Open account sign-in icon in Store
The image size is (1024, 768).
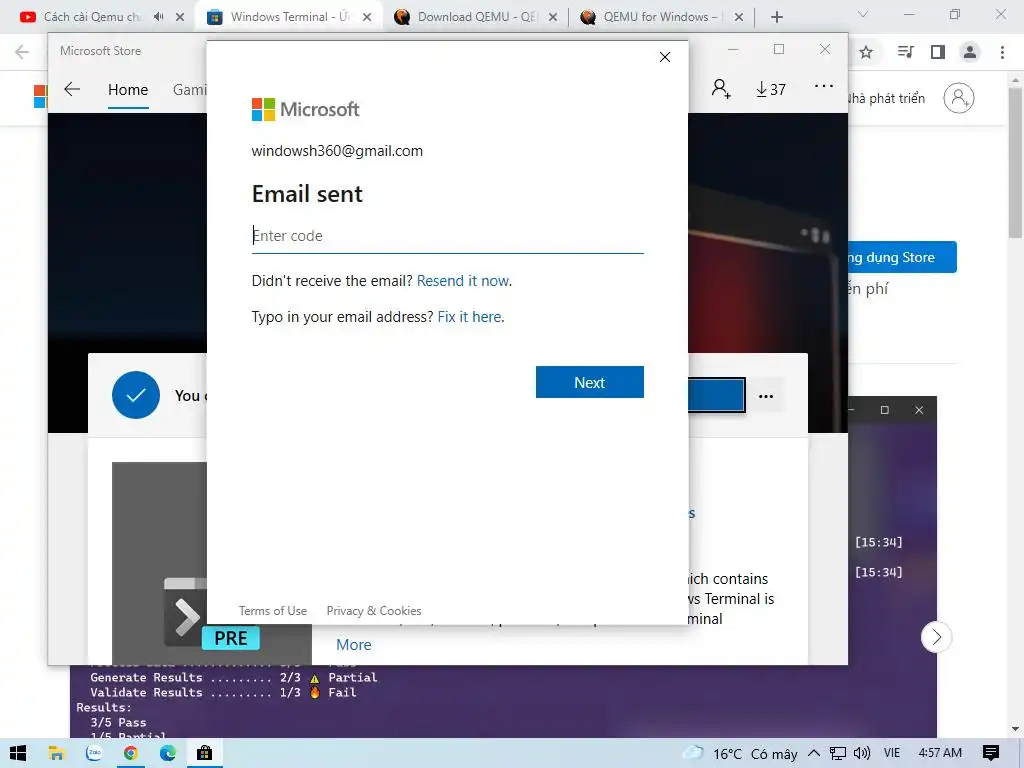pyautogui.click(x=721, y=89)
